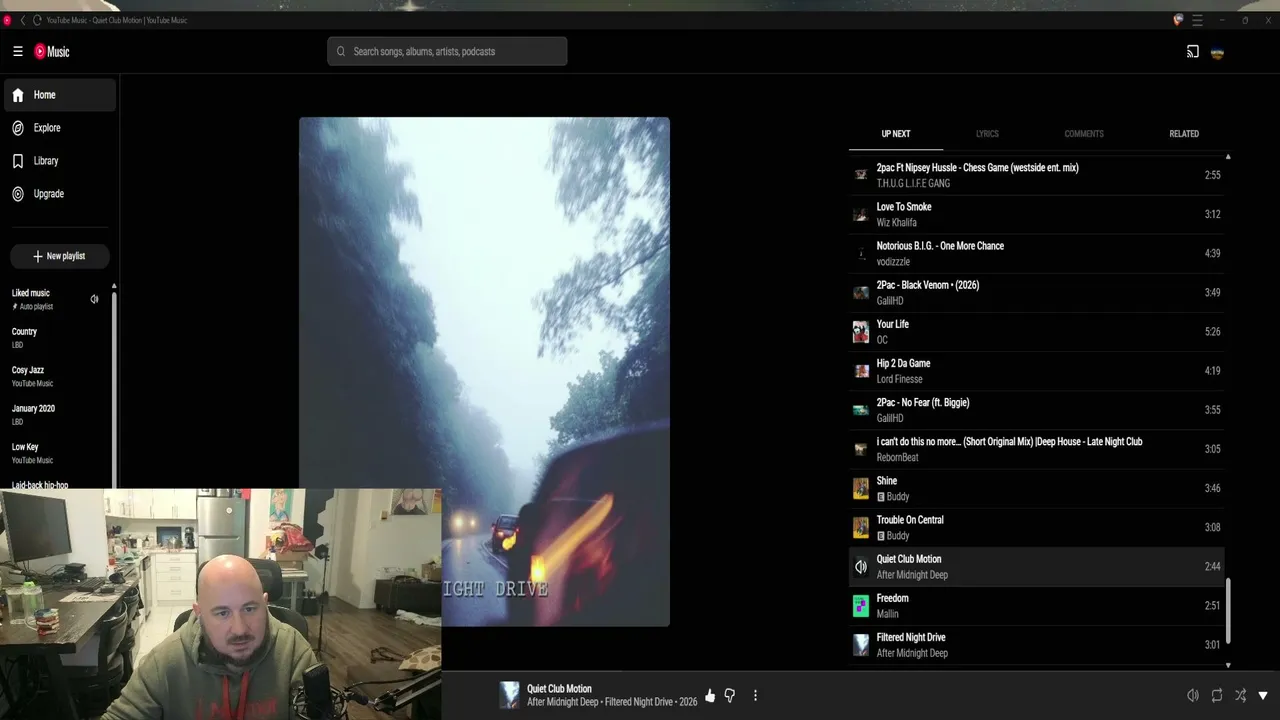Click After Midnight Deep in player bar
Viewport: 1280px width, 720px height.
[x=563, y=702]
